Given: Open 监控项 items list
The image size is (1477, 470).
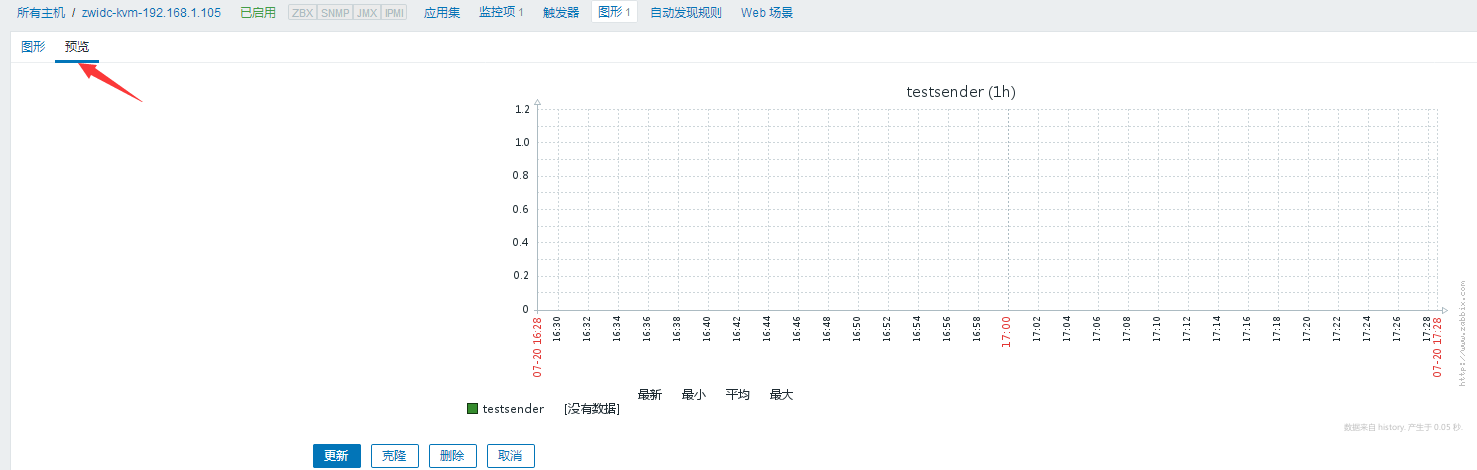Looking at the screenshot, I should pyautogui.click(x=501, y=13).
